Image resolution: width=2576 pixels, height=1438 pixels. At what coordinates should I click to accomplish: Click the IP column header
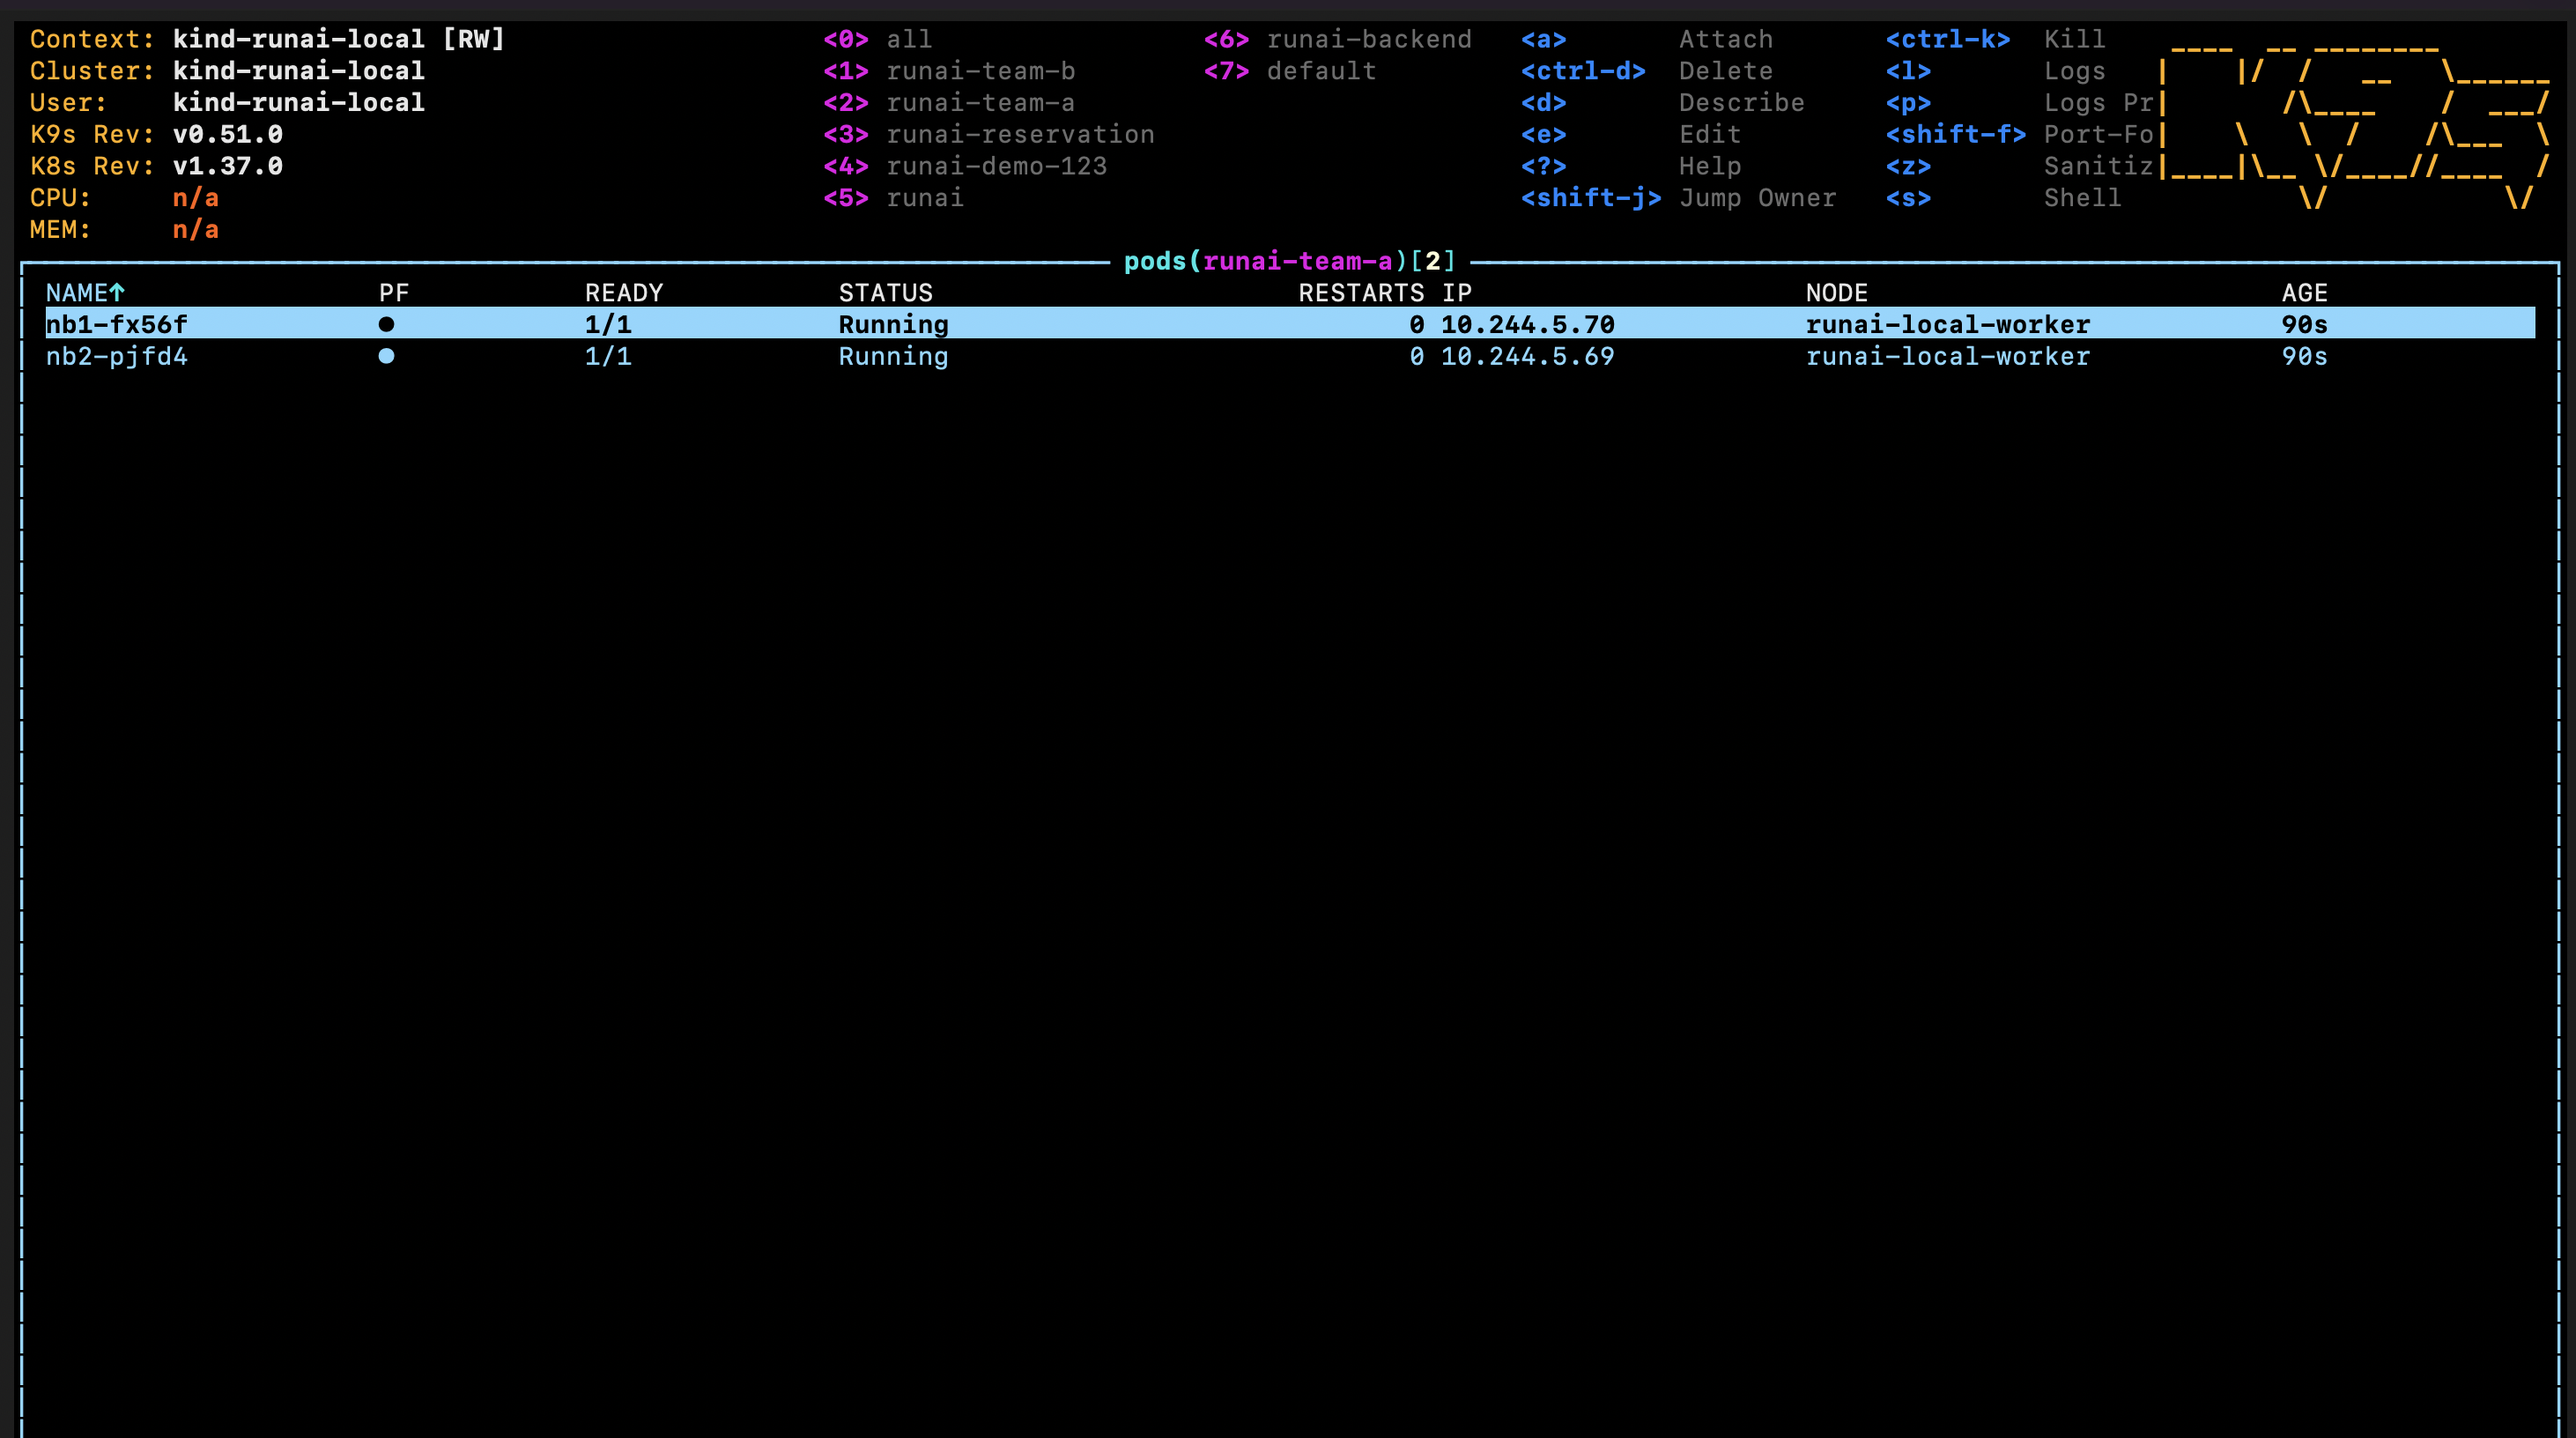click(x=1457, y=292)
